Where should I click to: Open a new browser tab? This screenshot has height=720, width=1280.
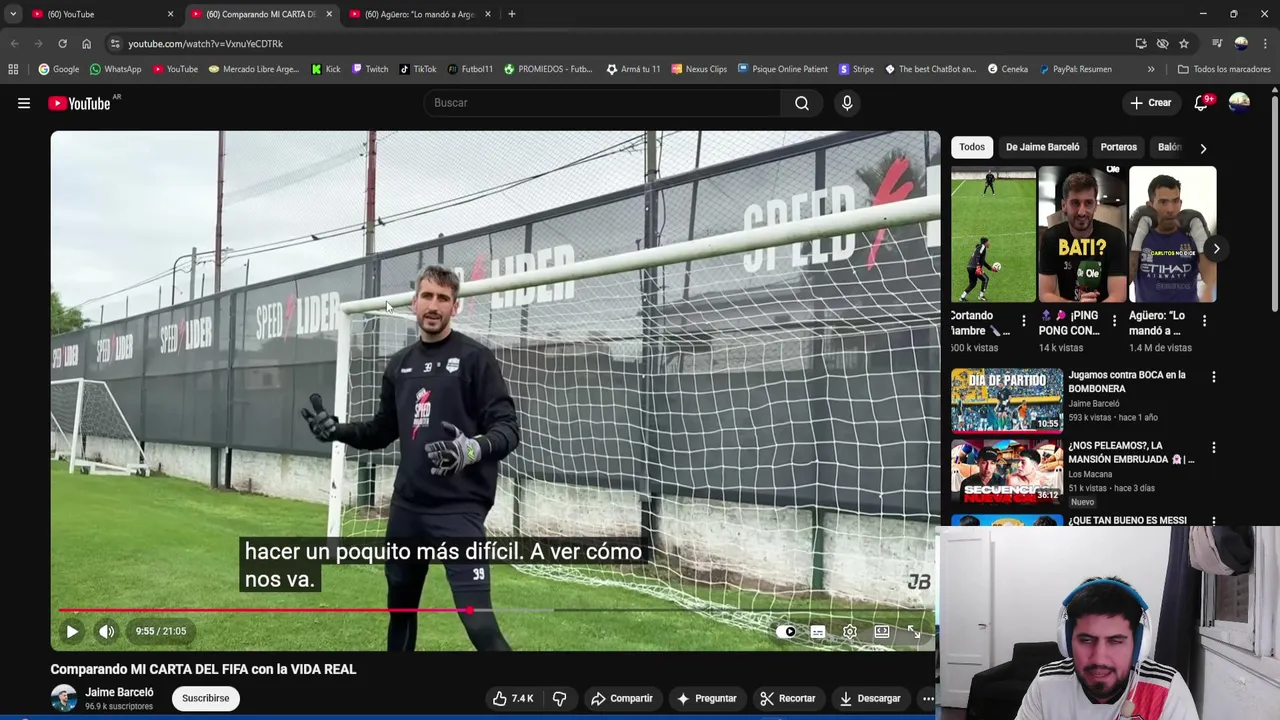[x=512, y=14]
